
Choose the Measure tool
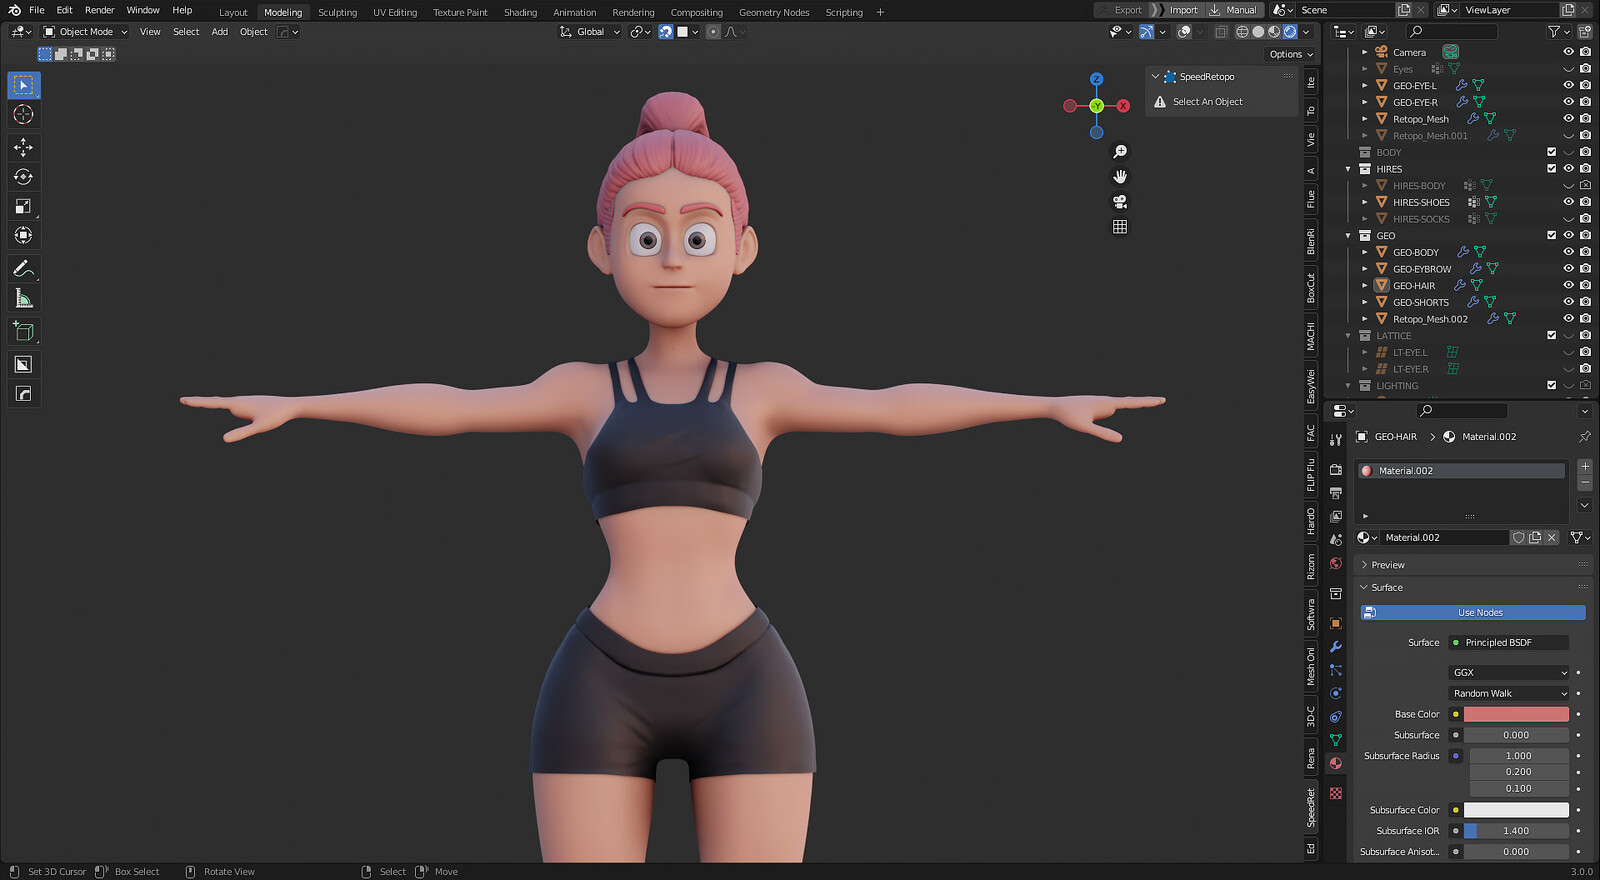coord(24,298)
